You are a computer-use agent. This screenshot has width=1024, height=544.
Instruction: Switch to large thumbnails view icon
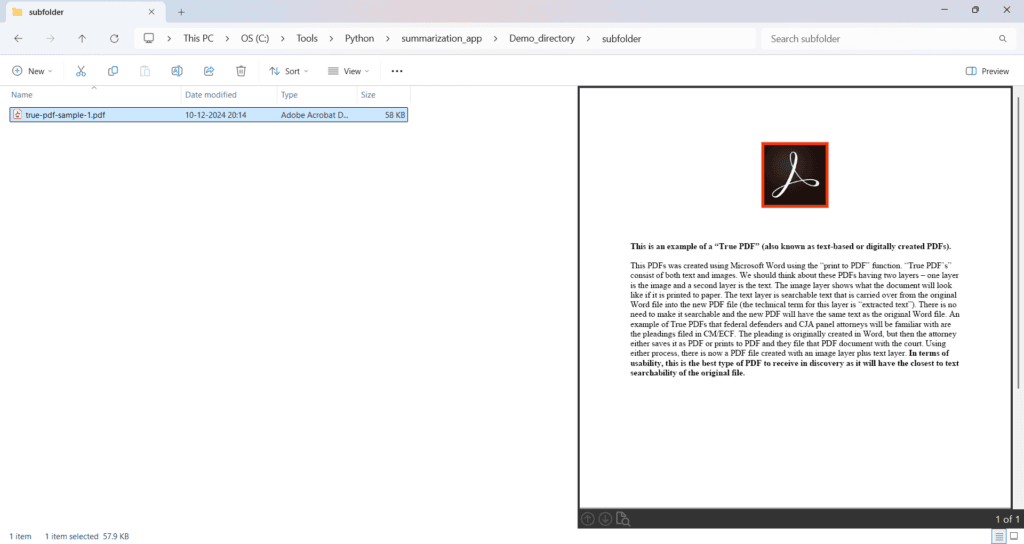1014,536
